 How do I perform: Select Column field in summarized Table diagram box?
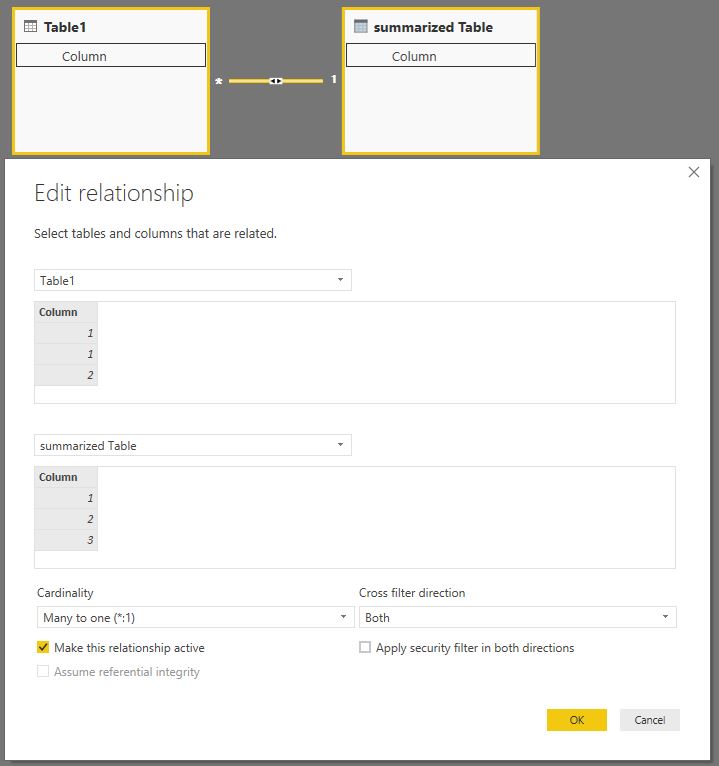click(x=441, y=55)
